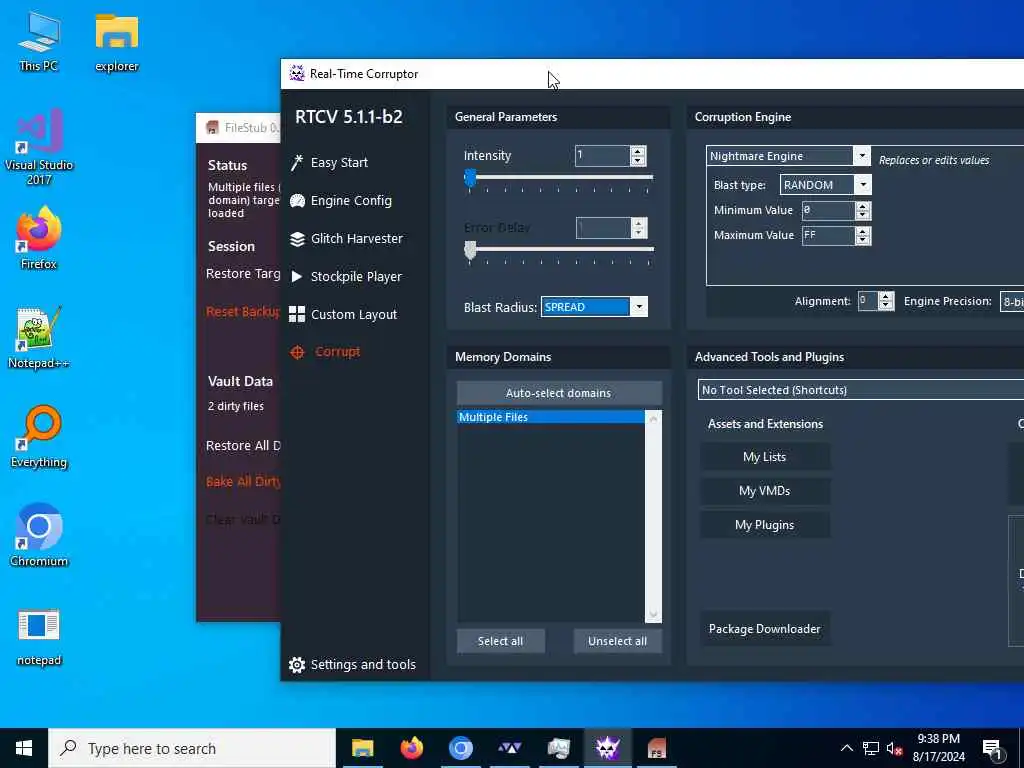Open Engine Config section
Image resolution: width=1024 pixels, height=768 pixels.
351,200
